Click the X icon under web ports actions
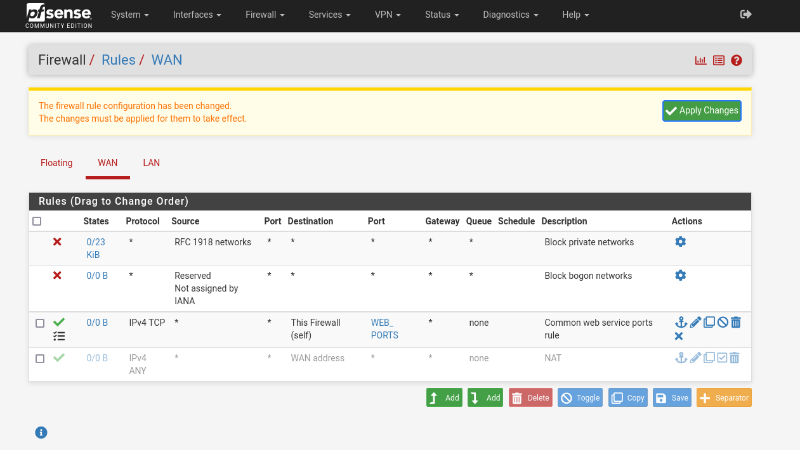The image size is (800, 450). click(x=679, y=336)
